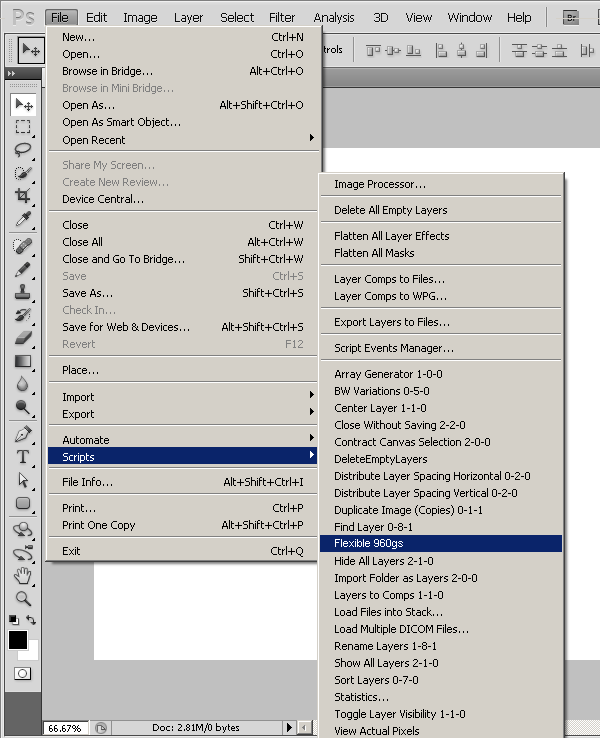The height and width of the screenshot is (738, 600).
Task: Select the 3D Camera Rotate tool
Action: pyautogui.click(x=23, y=554)
